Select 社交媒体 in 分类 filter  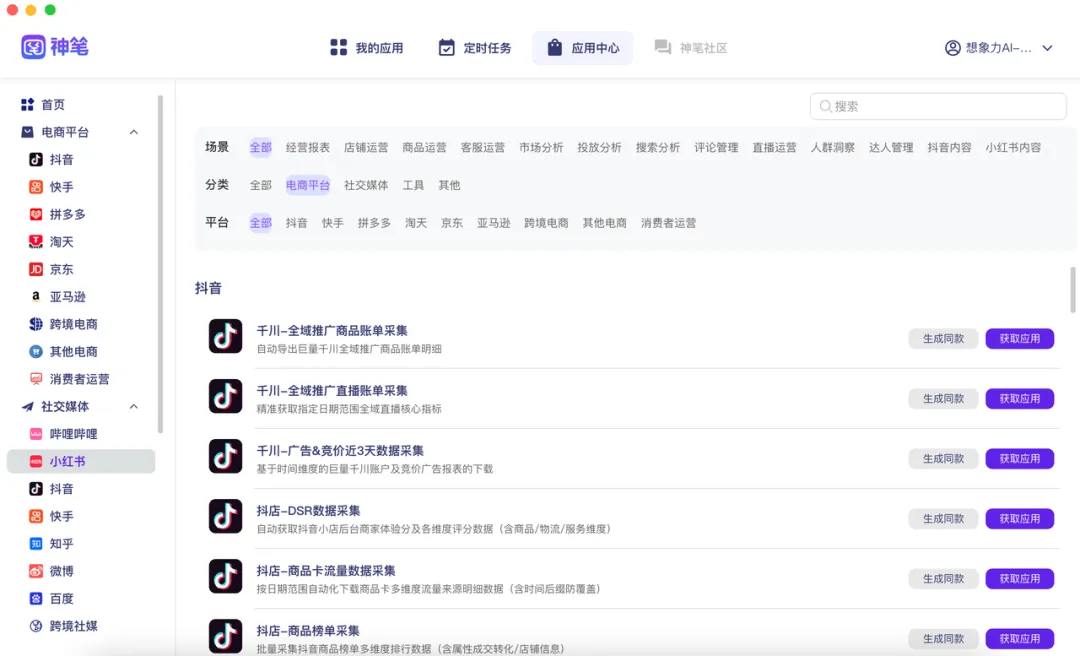click(366, 185)
